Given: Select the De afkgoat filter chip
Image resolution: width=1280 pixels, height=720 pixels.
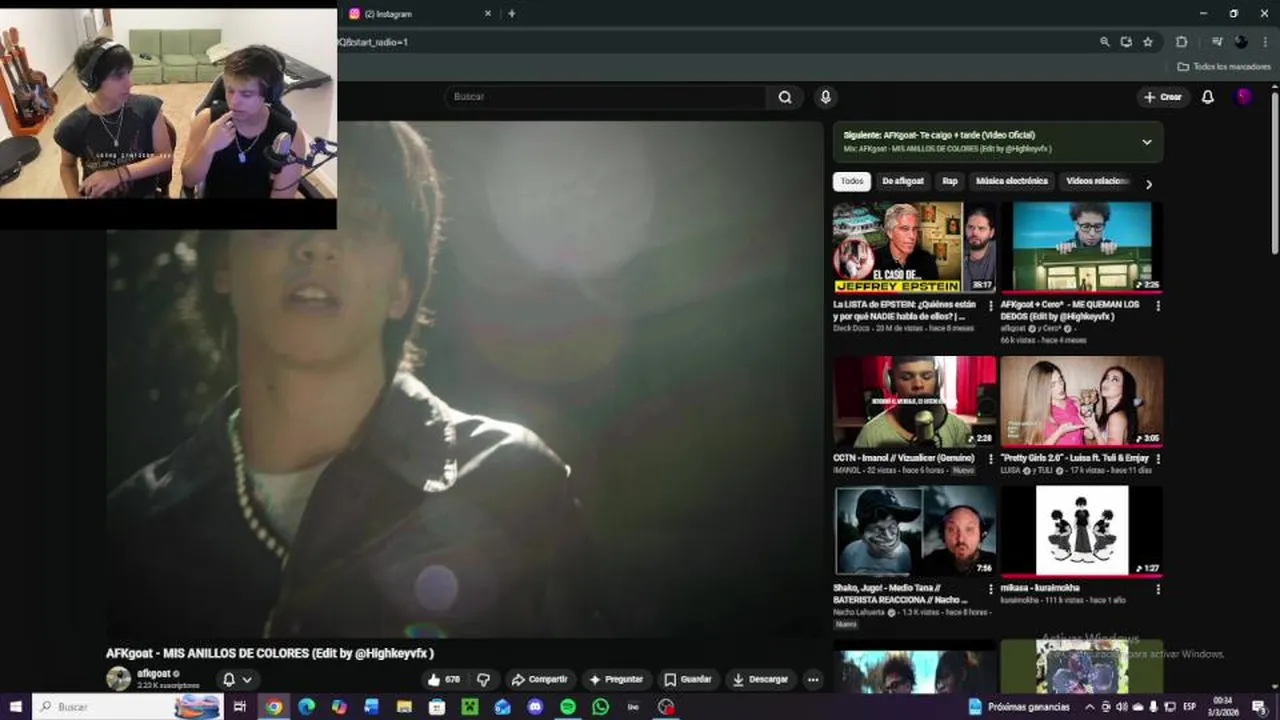Looking at the screenshot, I should (x=903, y=181).
